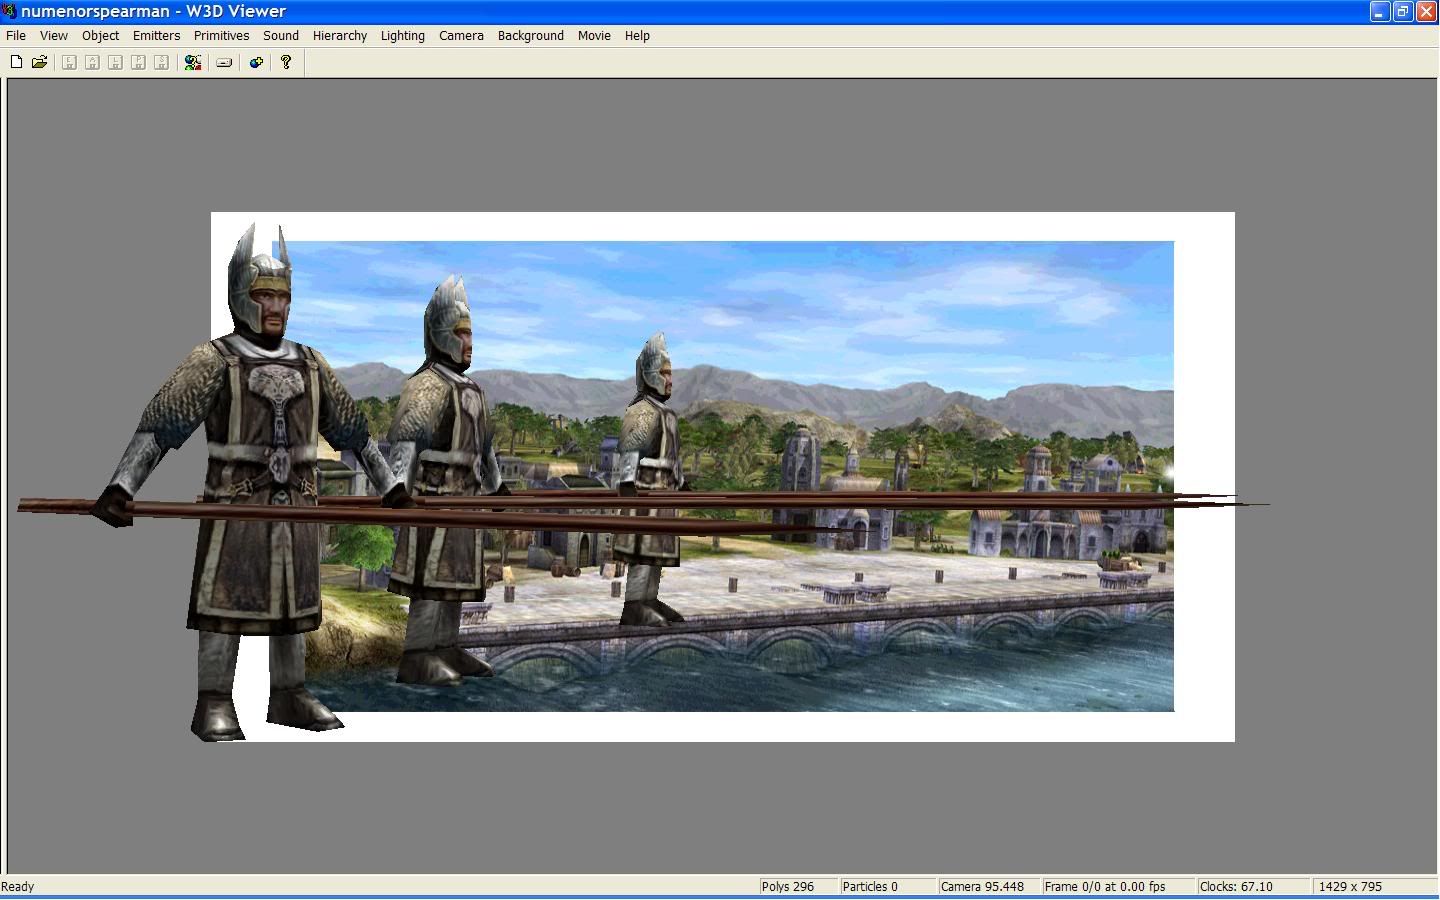This screenshot has width=1440, height=900.
Task: Click the "1429 x 795" resolution status entry
Action: [1350, 886]
